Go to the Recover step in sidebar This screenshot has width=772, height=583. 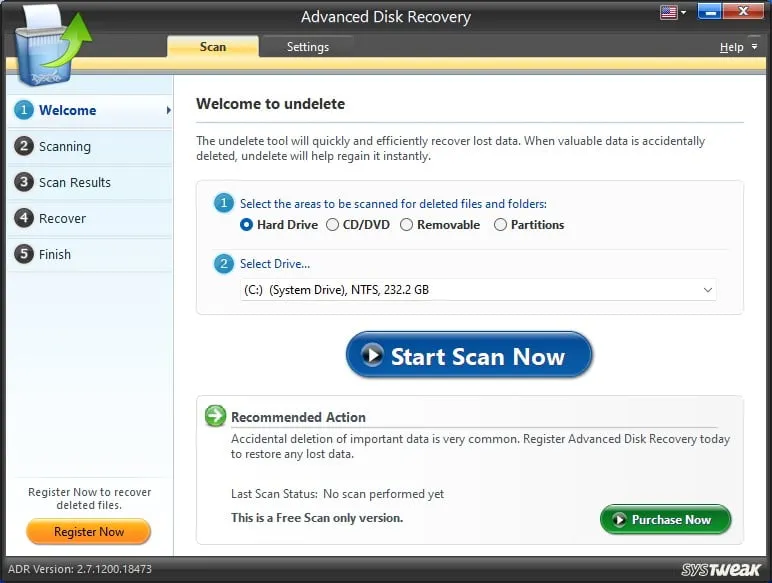click(90, 218)
